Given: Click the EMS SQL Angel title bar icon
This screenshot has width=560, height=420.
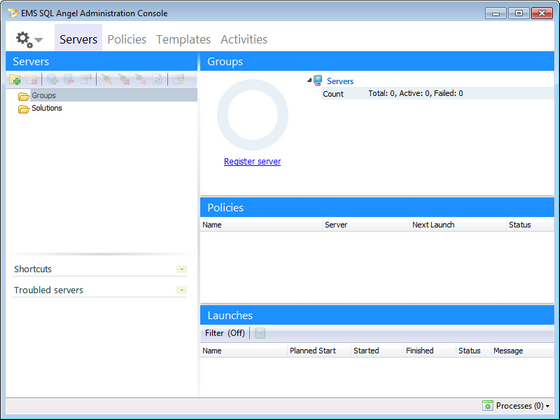Looking at the screenshot, I should pos(13,13).
